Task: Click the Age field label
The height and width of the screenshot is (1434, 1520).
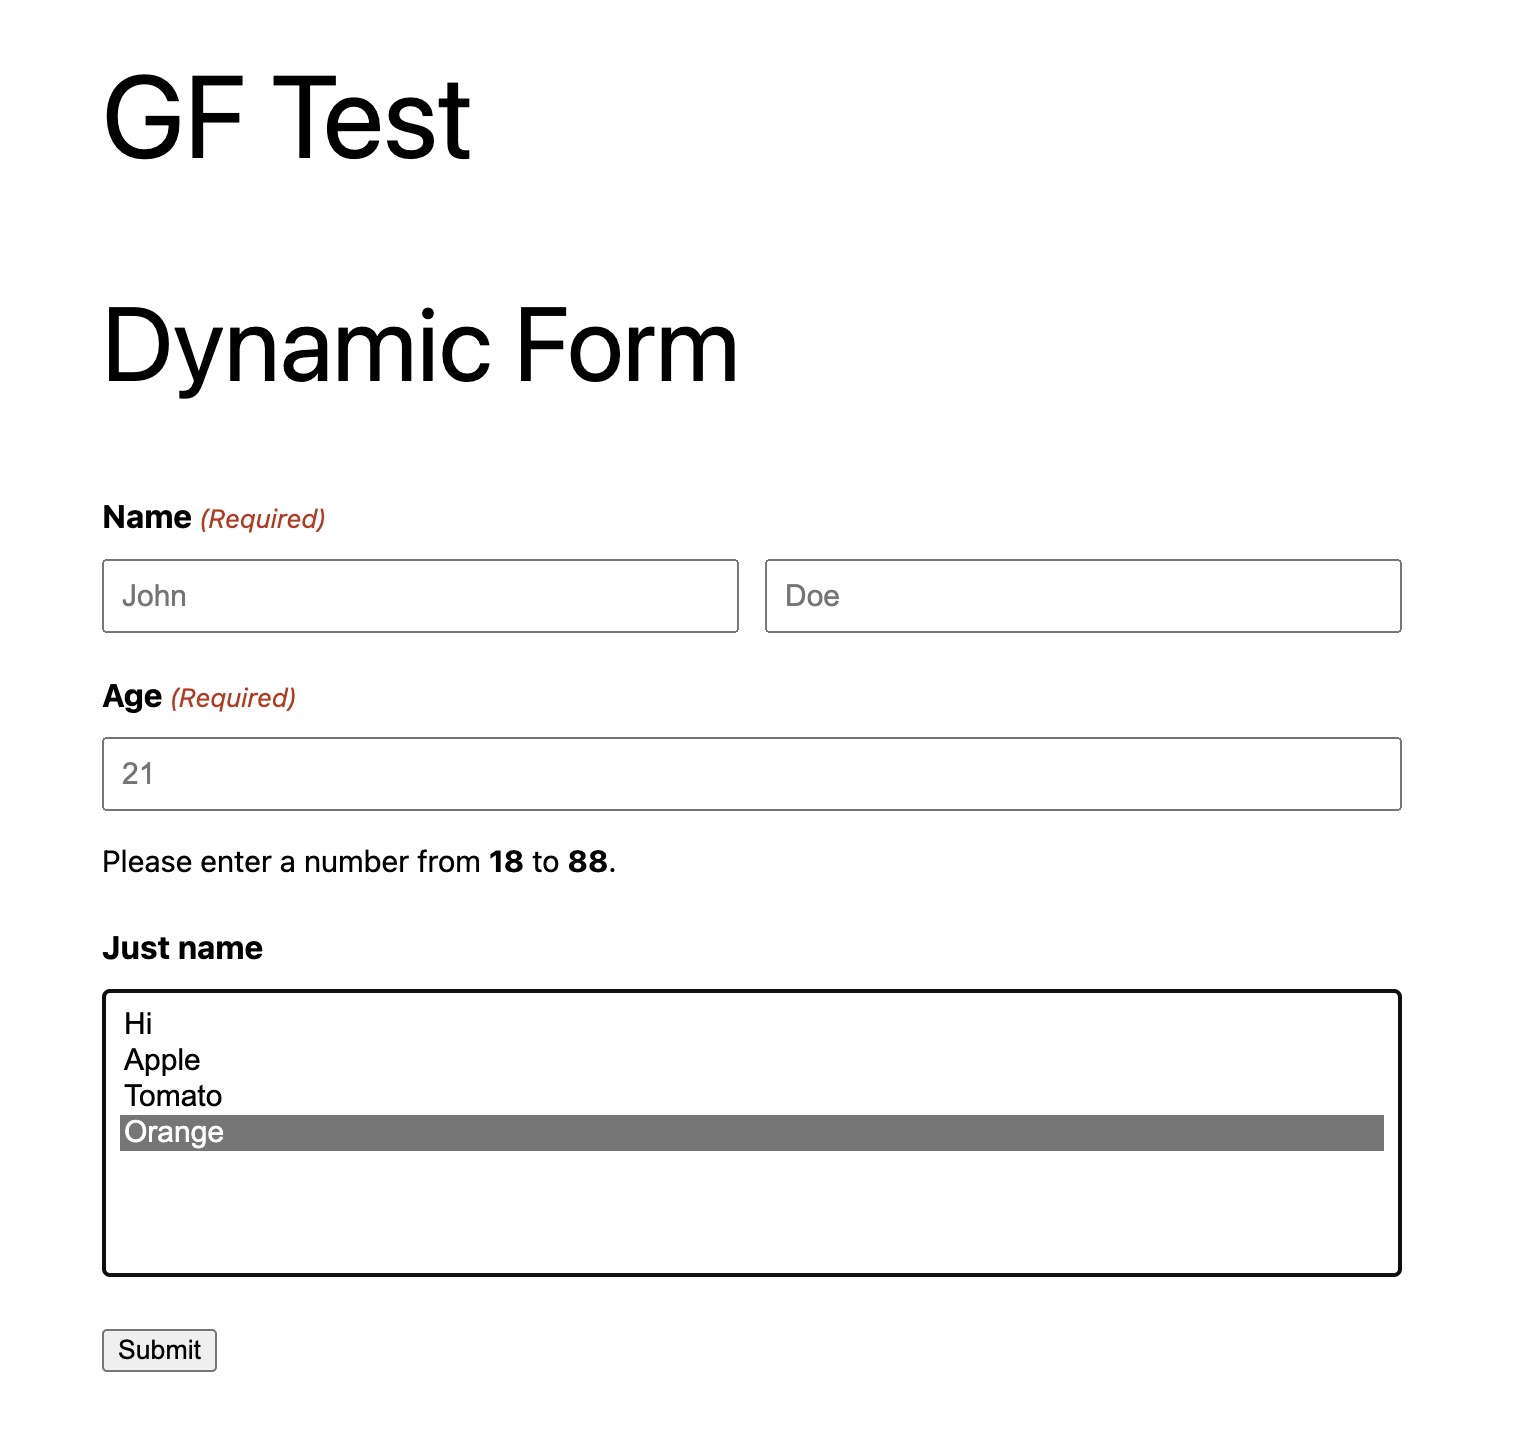Action: (131, 697)
